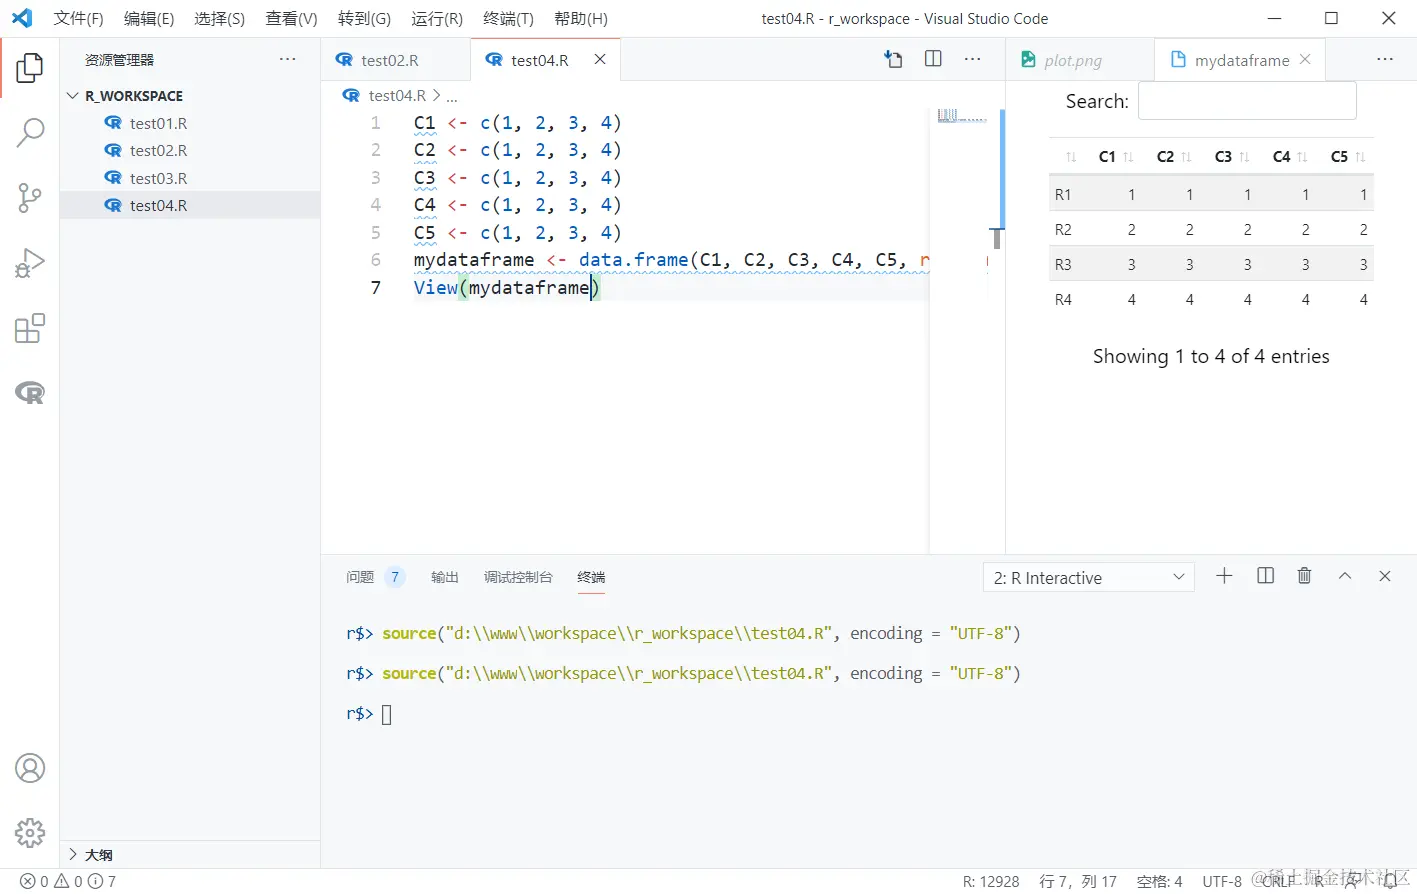Open the Explorer view in activity bar
Image resolution: width=1417 pixels, height=894 pixels.
pyautogui.click(x=30, y=68)
